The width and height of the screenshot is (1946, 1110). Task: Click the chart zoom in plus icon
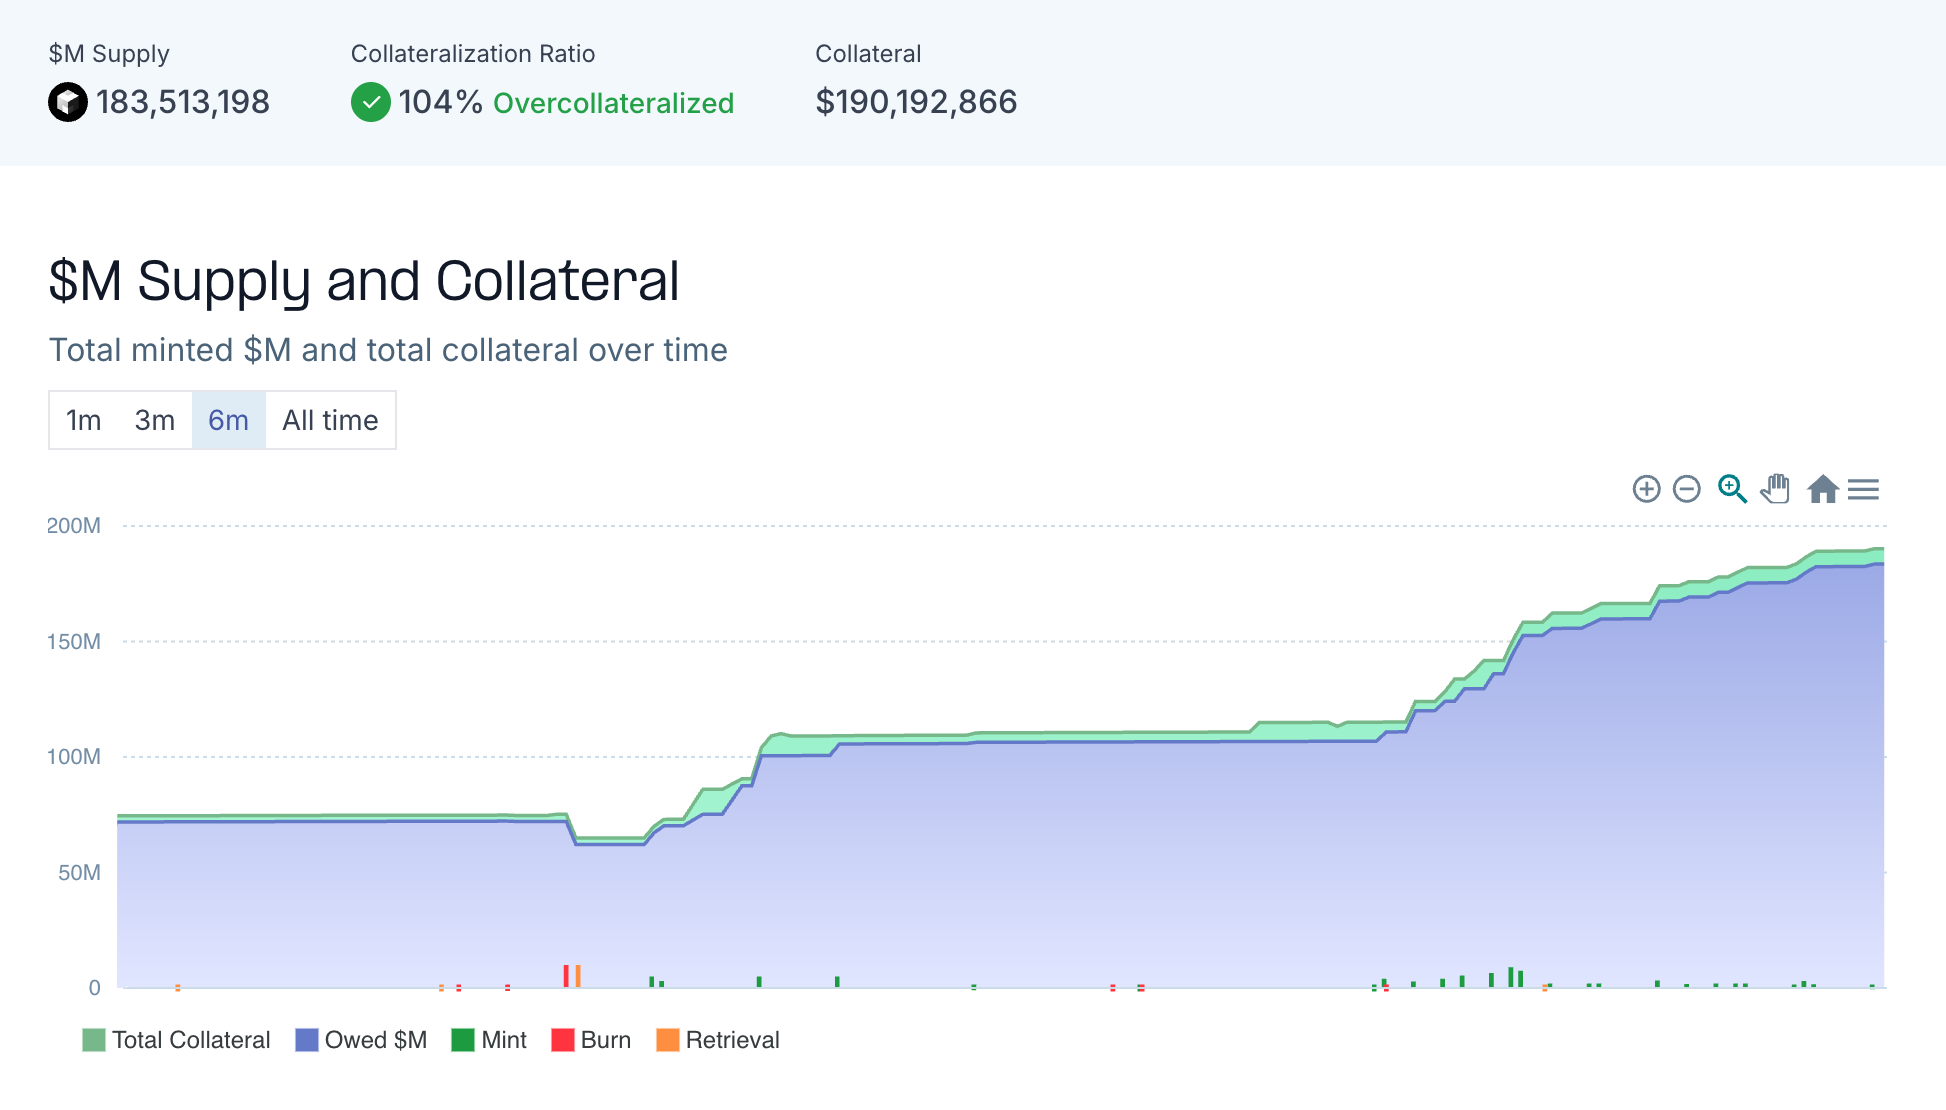[x=1646, y=489]
